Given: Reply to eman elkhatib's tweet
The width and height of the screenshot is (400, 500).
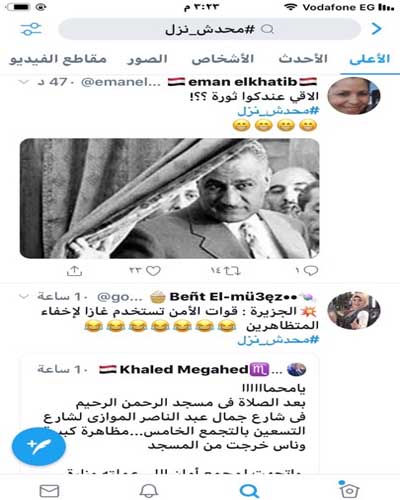Looking at the screenshot, I should pos(311,271).
